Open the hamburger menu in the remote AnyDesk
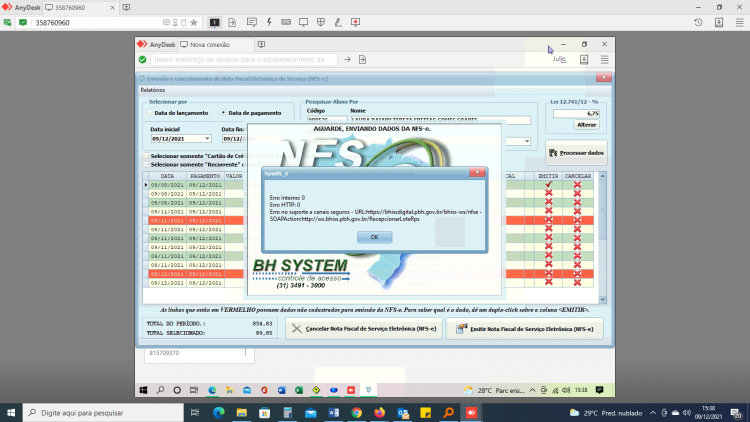The height and width of the screenshot is (422, 750). pos(605,59)
